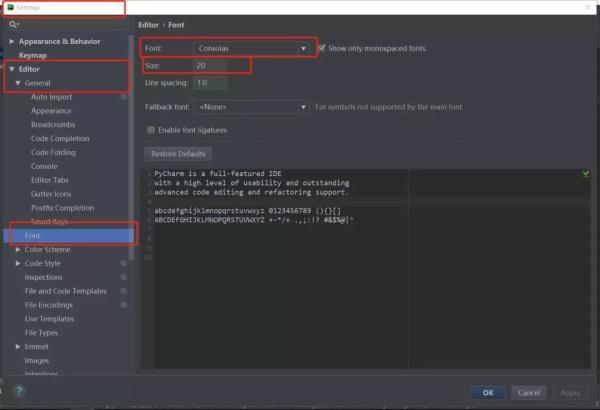This screenshot has width=600, height=410.
Task: Select Keymap in settings tree
Action: [x=33, y=56]
